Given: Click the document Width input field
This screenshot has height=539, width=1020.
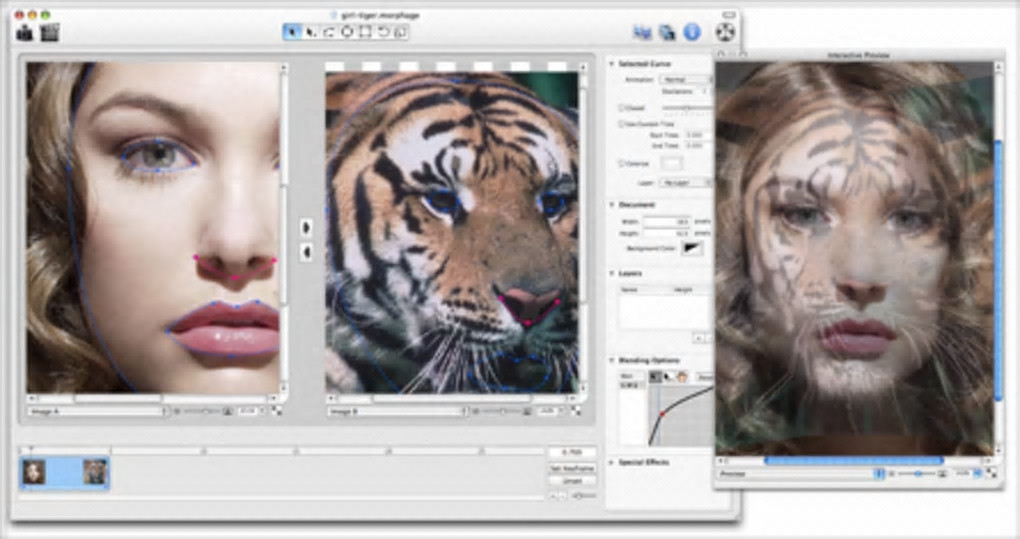Looking at the screenshot, I should click(x=667, y=221).
